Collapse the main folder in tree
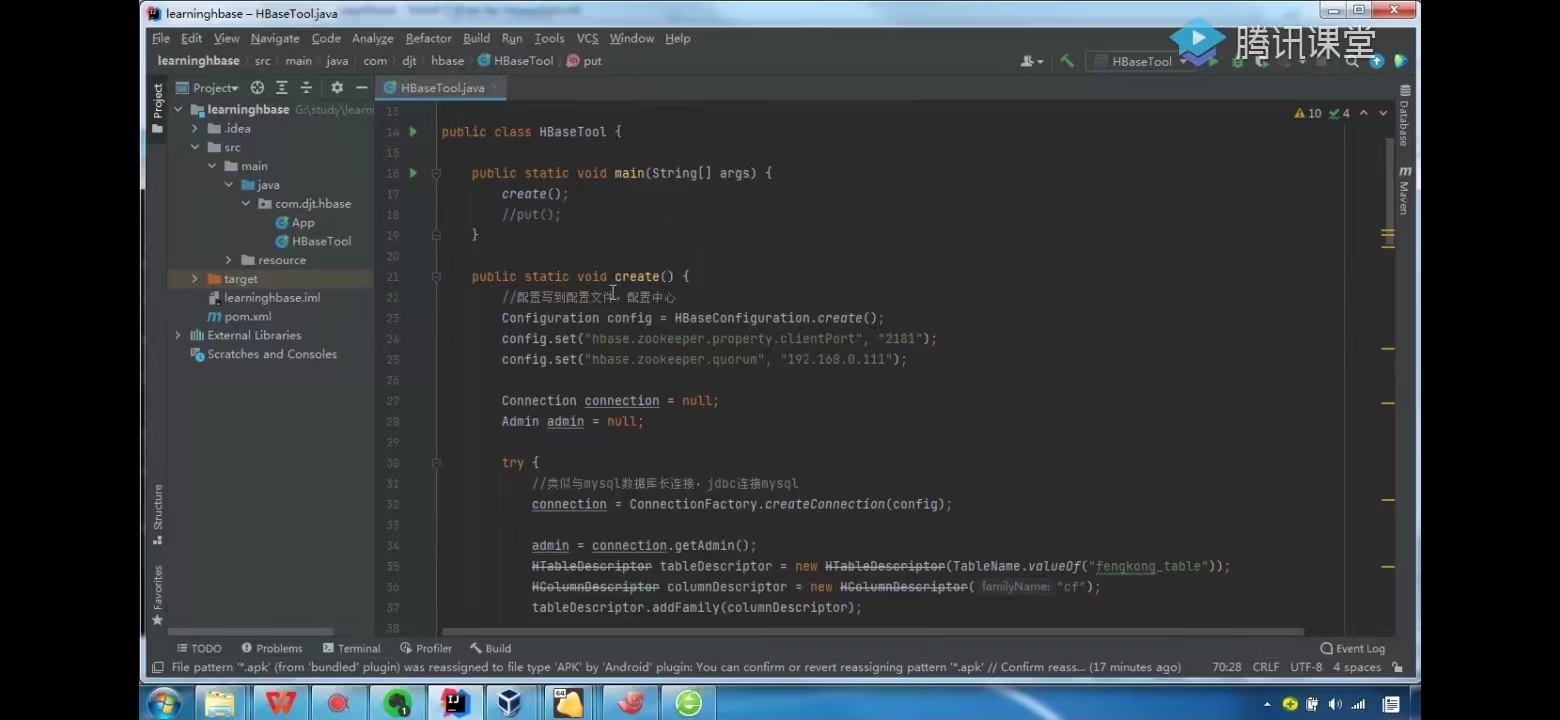1560x720 pixels. pos(212,166)
